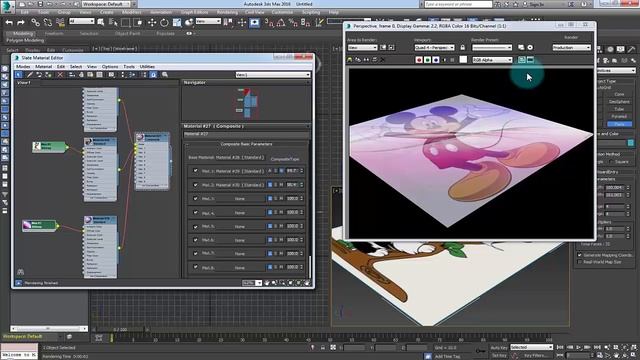
Task: Open the Environment and Effects round icon
Action: click(530, 47)
